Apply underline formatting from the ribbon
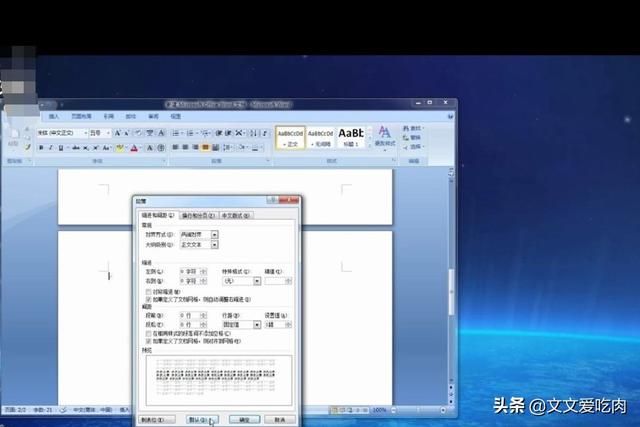The image size is (640, 427). tap(62, 148)
